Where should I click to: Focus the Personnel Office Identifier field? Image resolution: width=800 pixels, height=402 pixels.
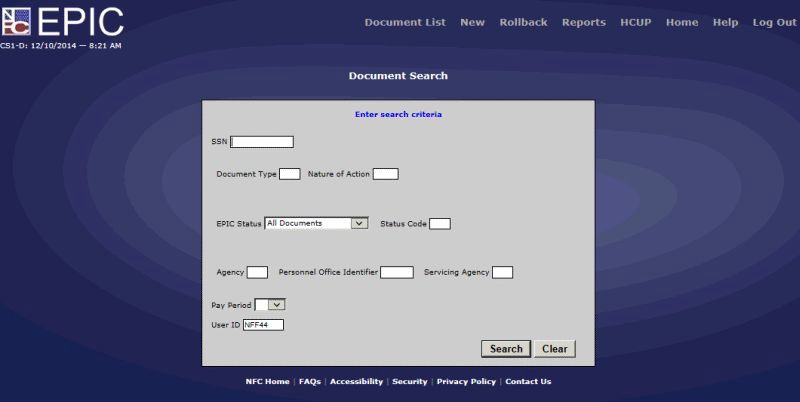[x=397, y=272]
